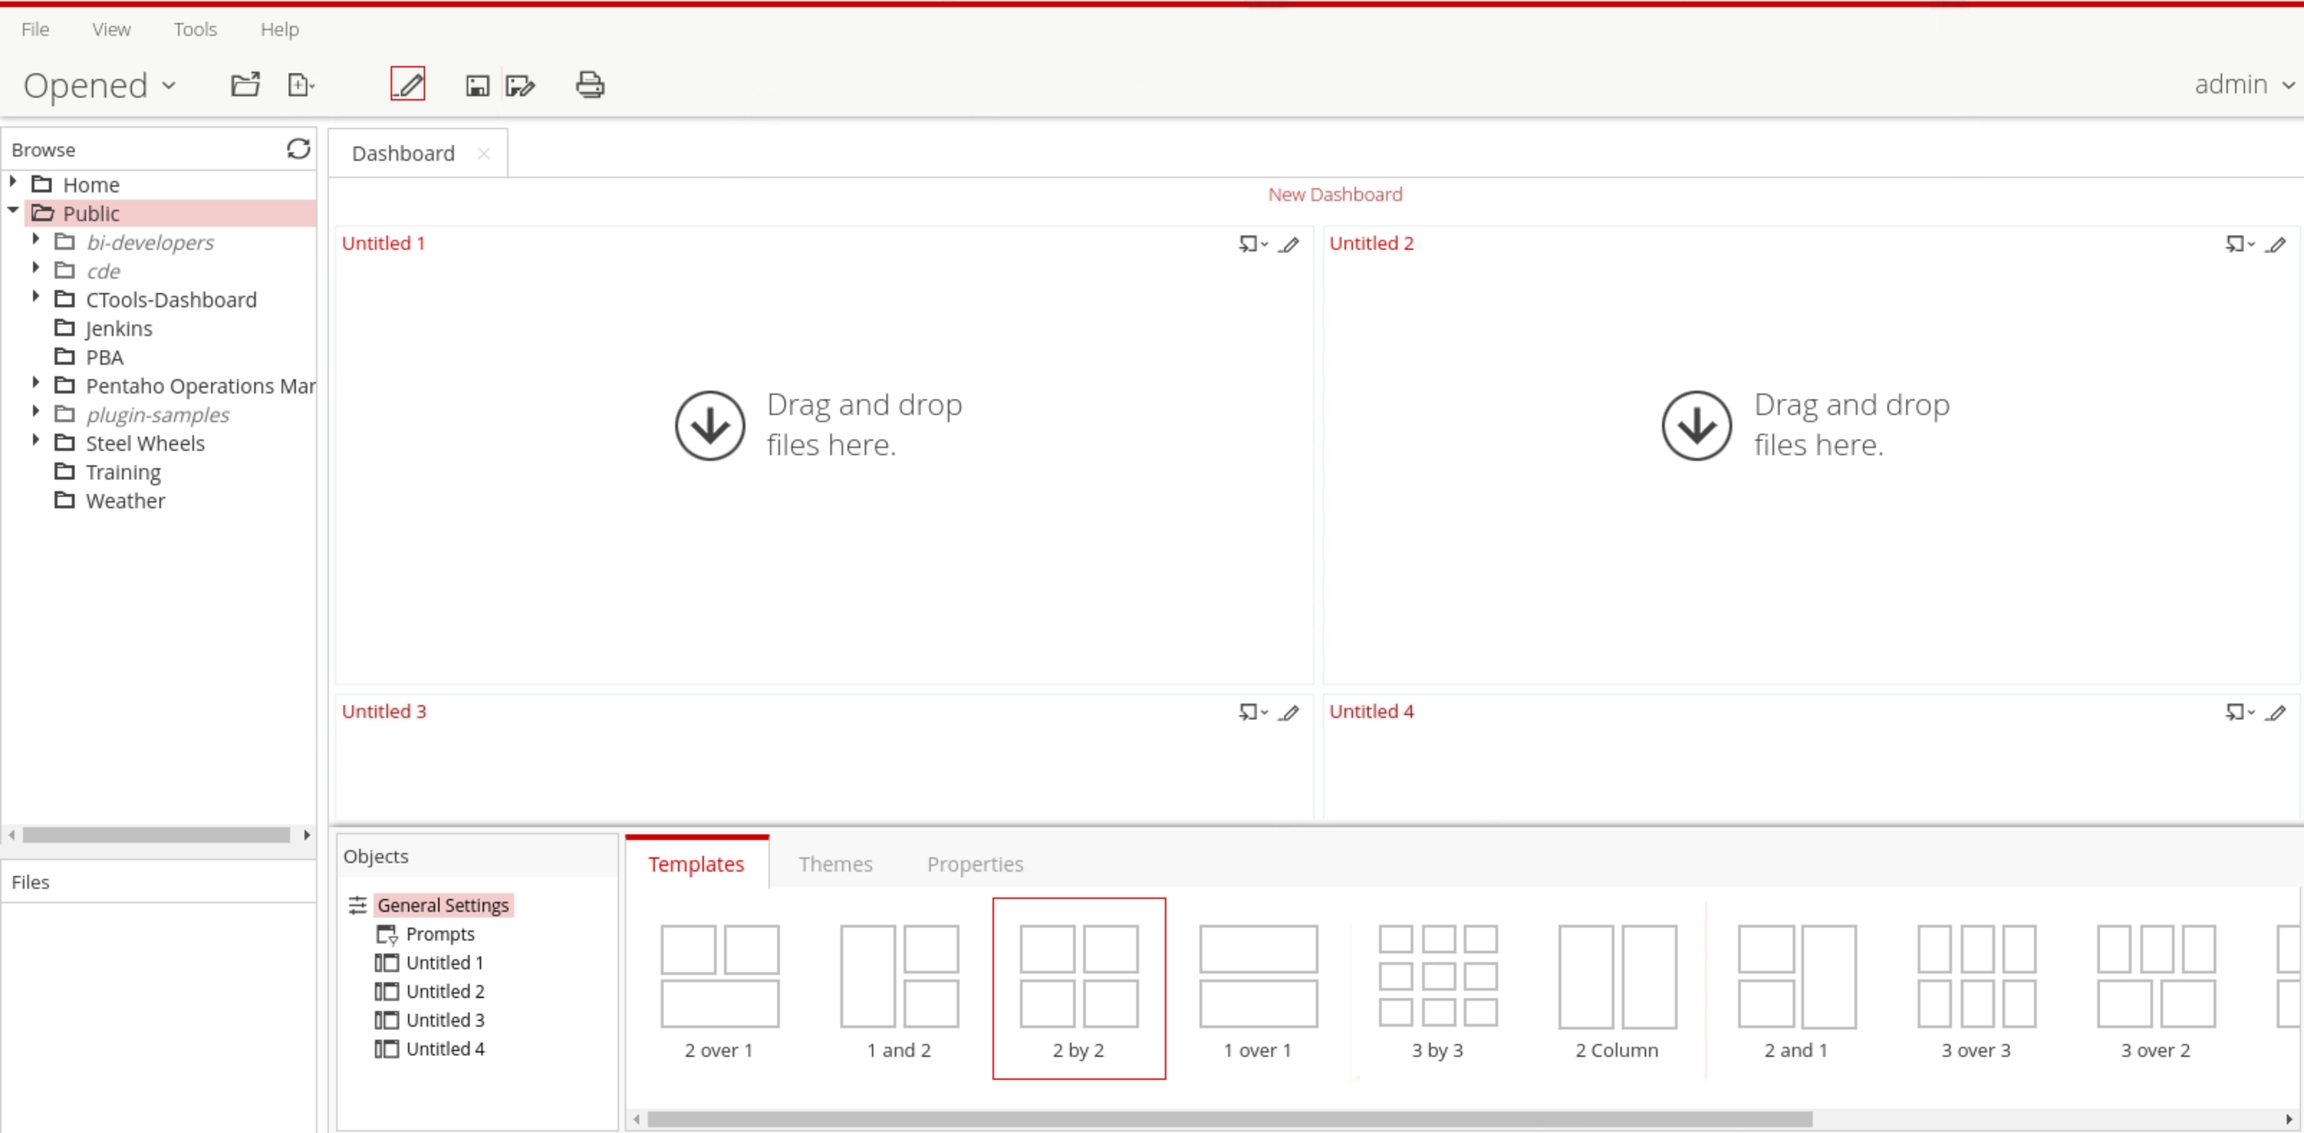The image size is (2304, 1133).
Task: Collapse the Public folder tree node
Action: (13, 211)
